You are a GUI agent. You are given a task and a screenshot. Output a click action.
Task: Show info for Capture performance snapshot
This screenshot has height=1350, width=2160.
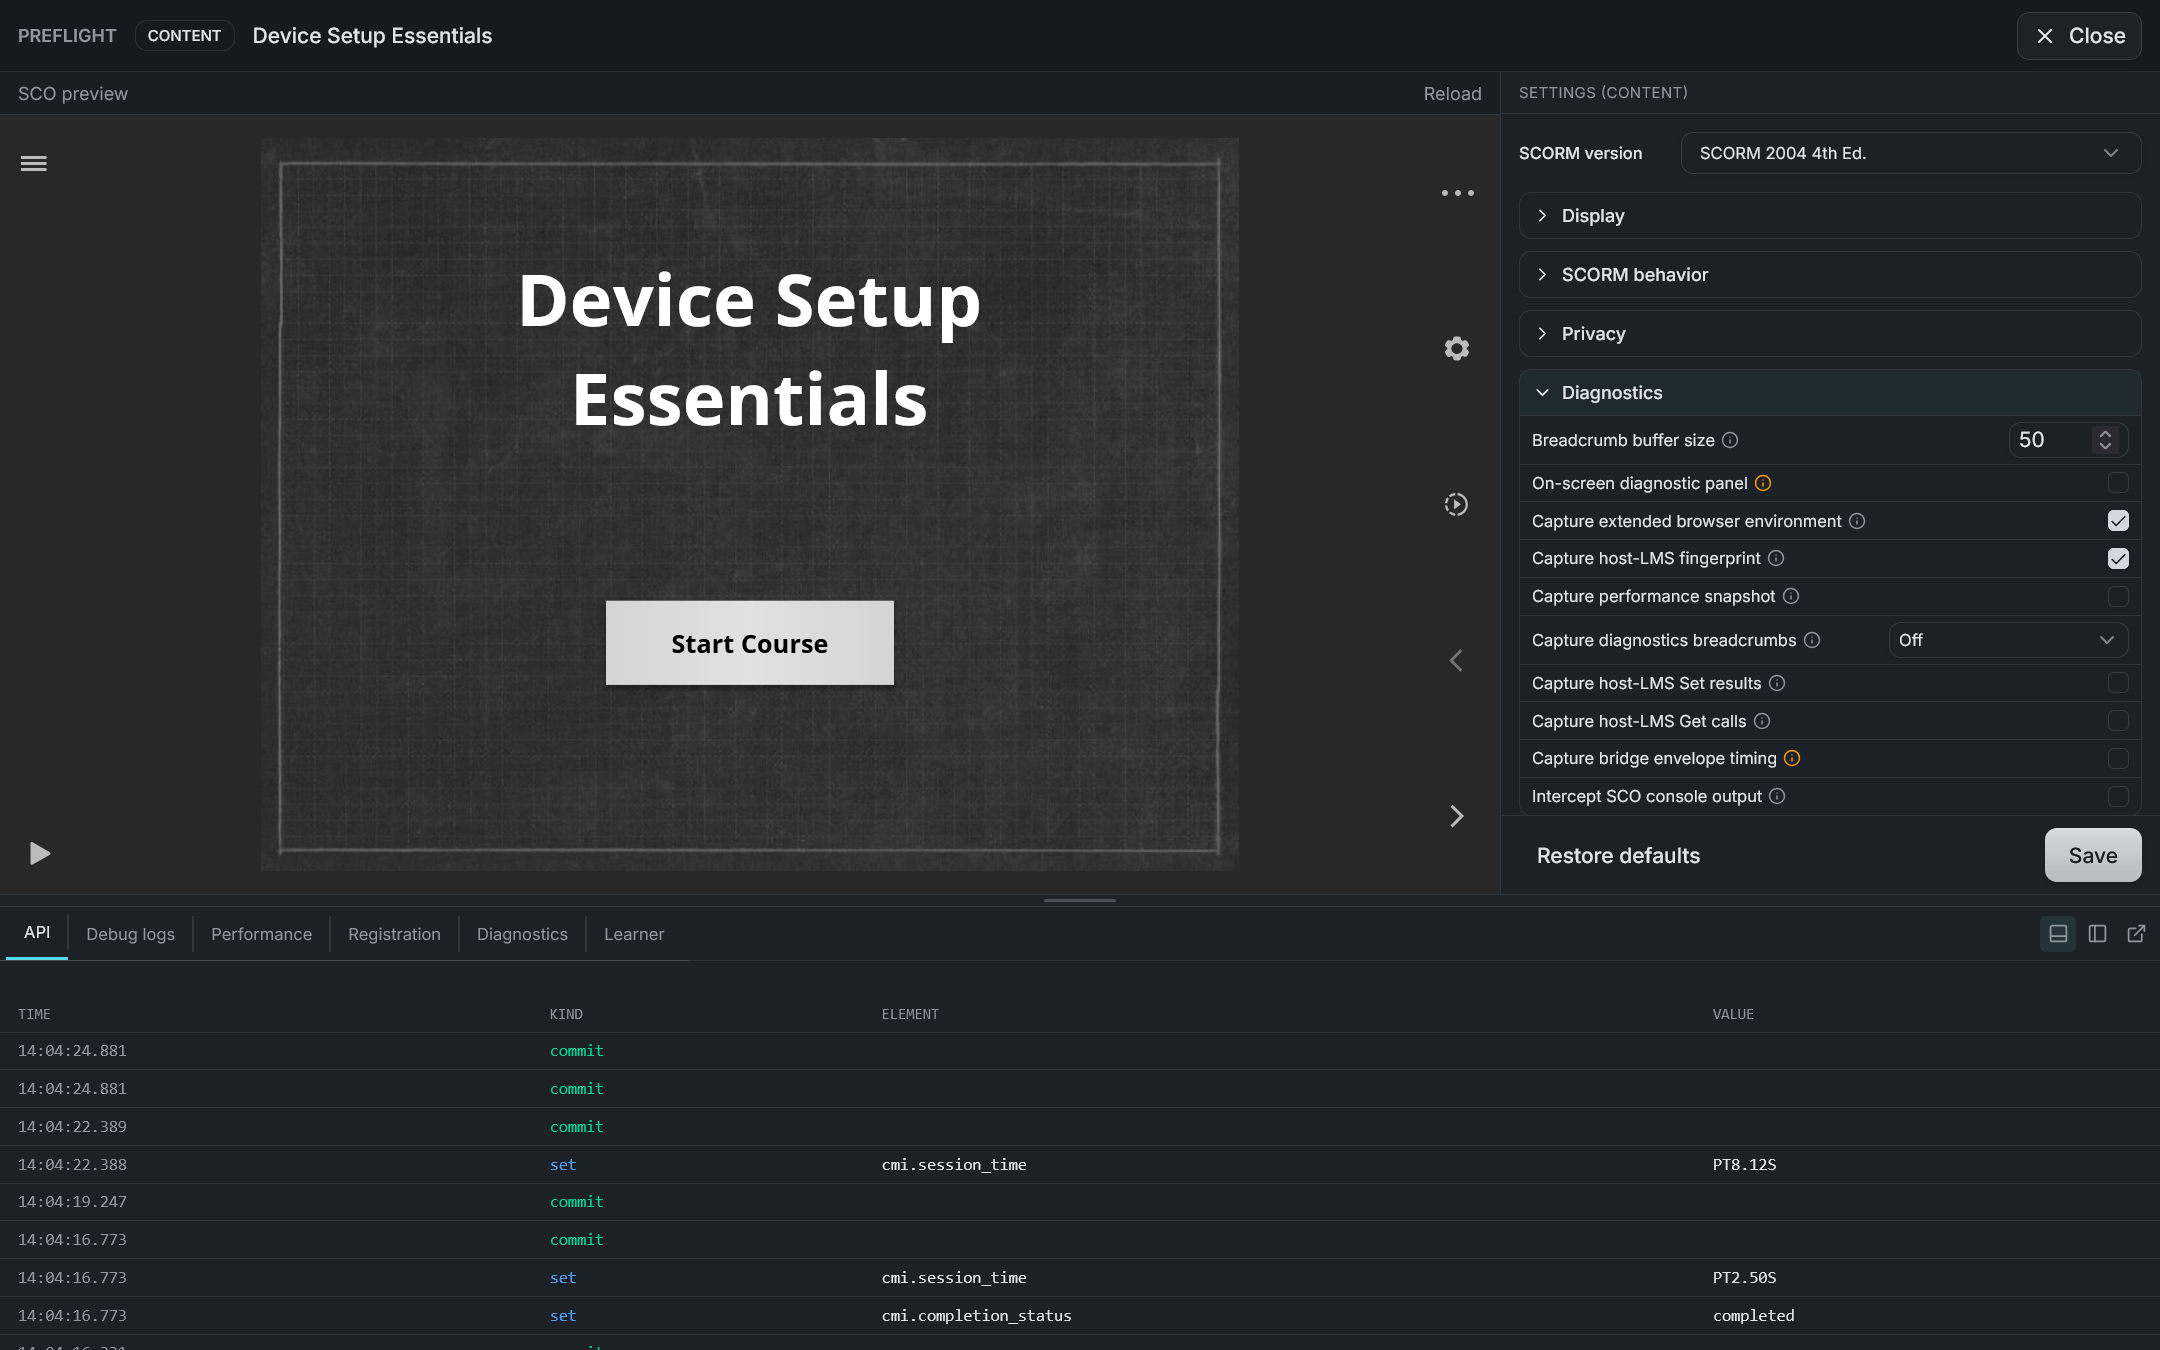pyautogui.click(x=1791, y=596)
